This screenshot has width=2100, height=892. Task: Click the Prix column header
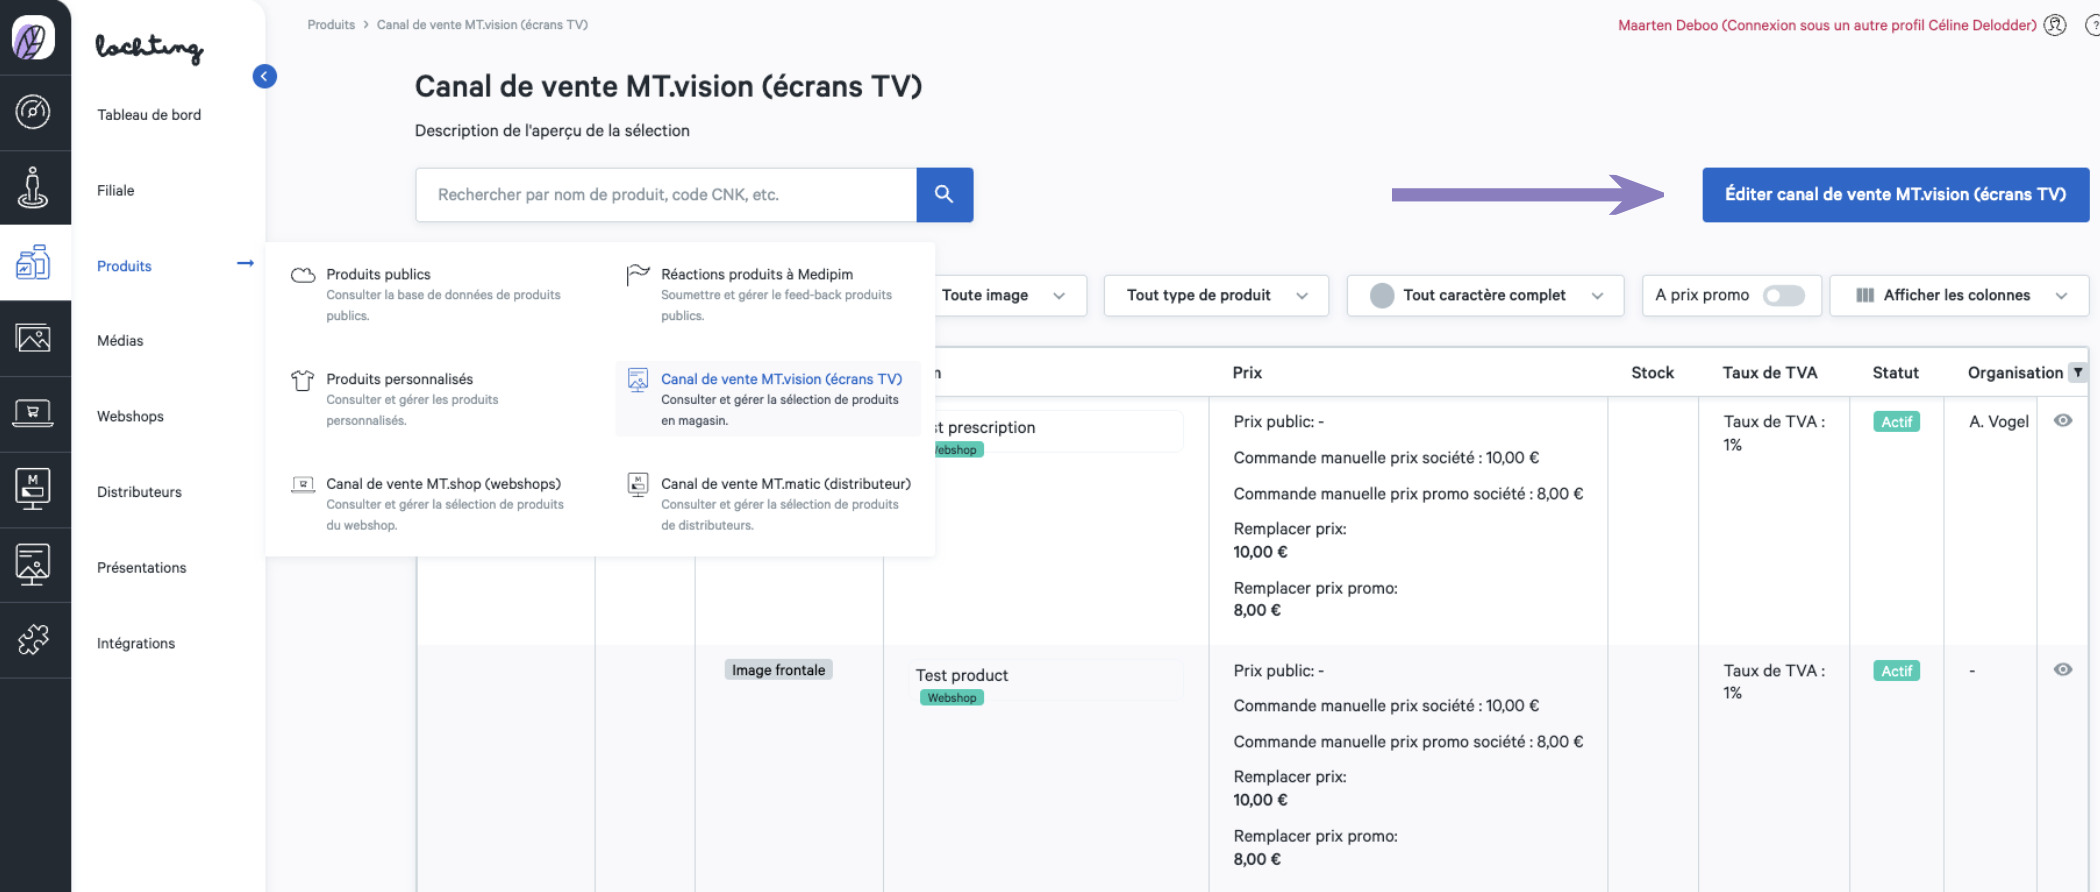tap(1247, 373)
